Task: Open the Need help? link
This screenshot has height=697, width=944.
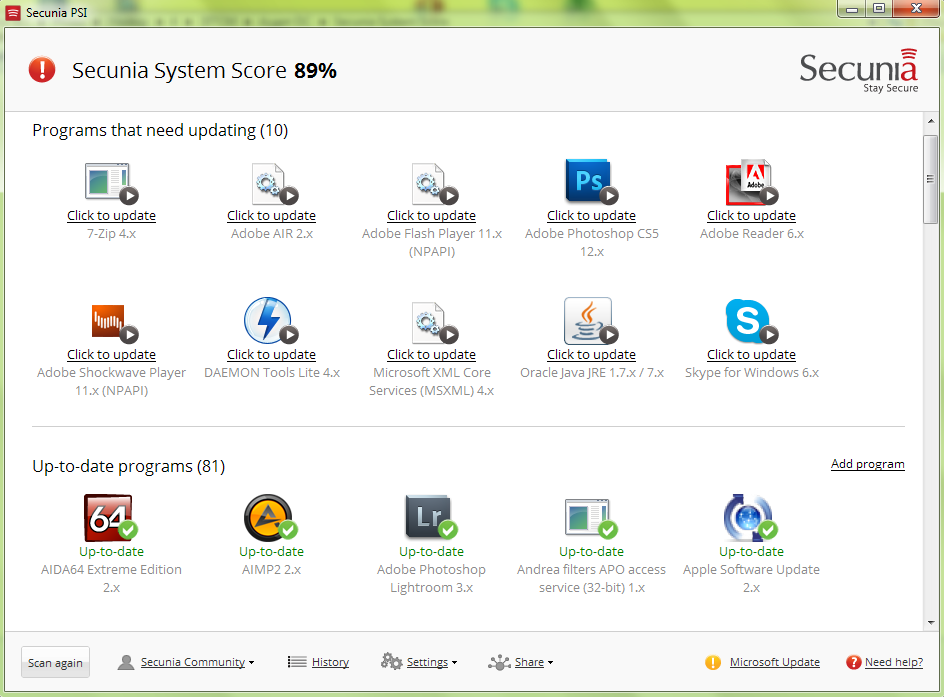Action: pyautogui.click(x=894, y=662)
